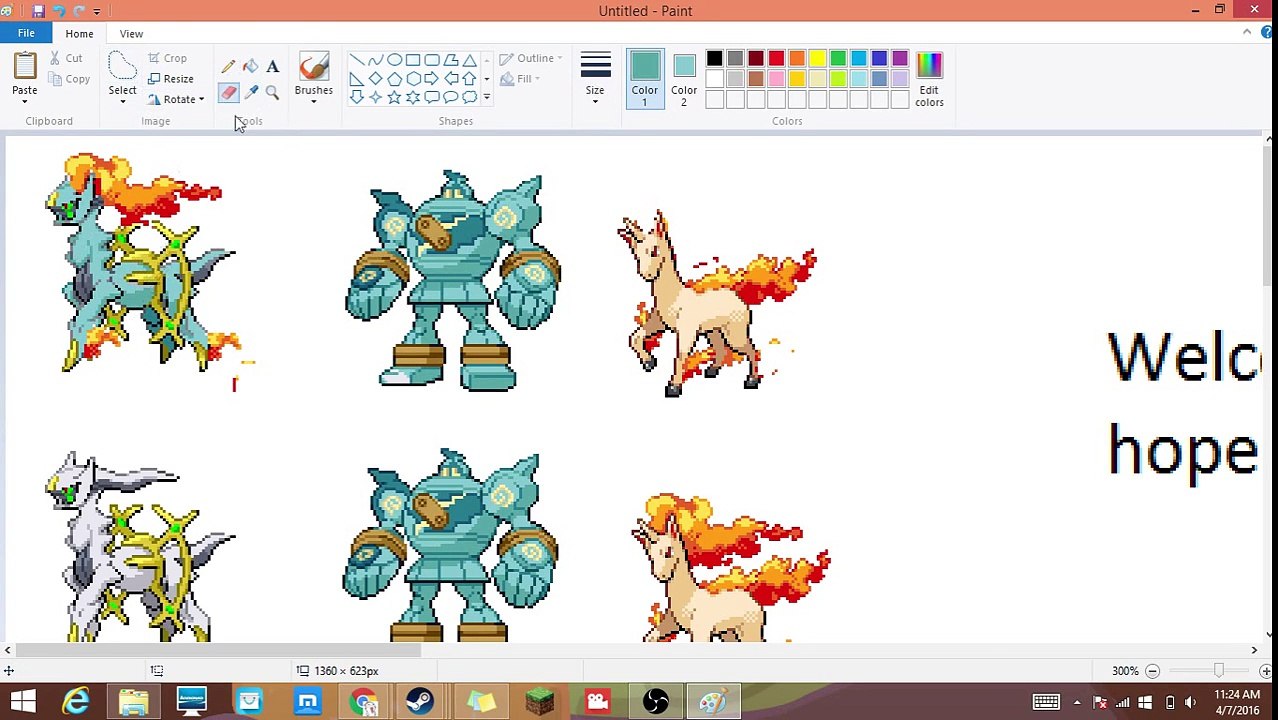Open Google Chrome from the taskbar
1278x720 pixels.
(x=364, y=701)
